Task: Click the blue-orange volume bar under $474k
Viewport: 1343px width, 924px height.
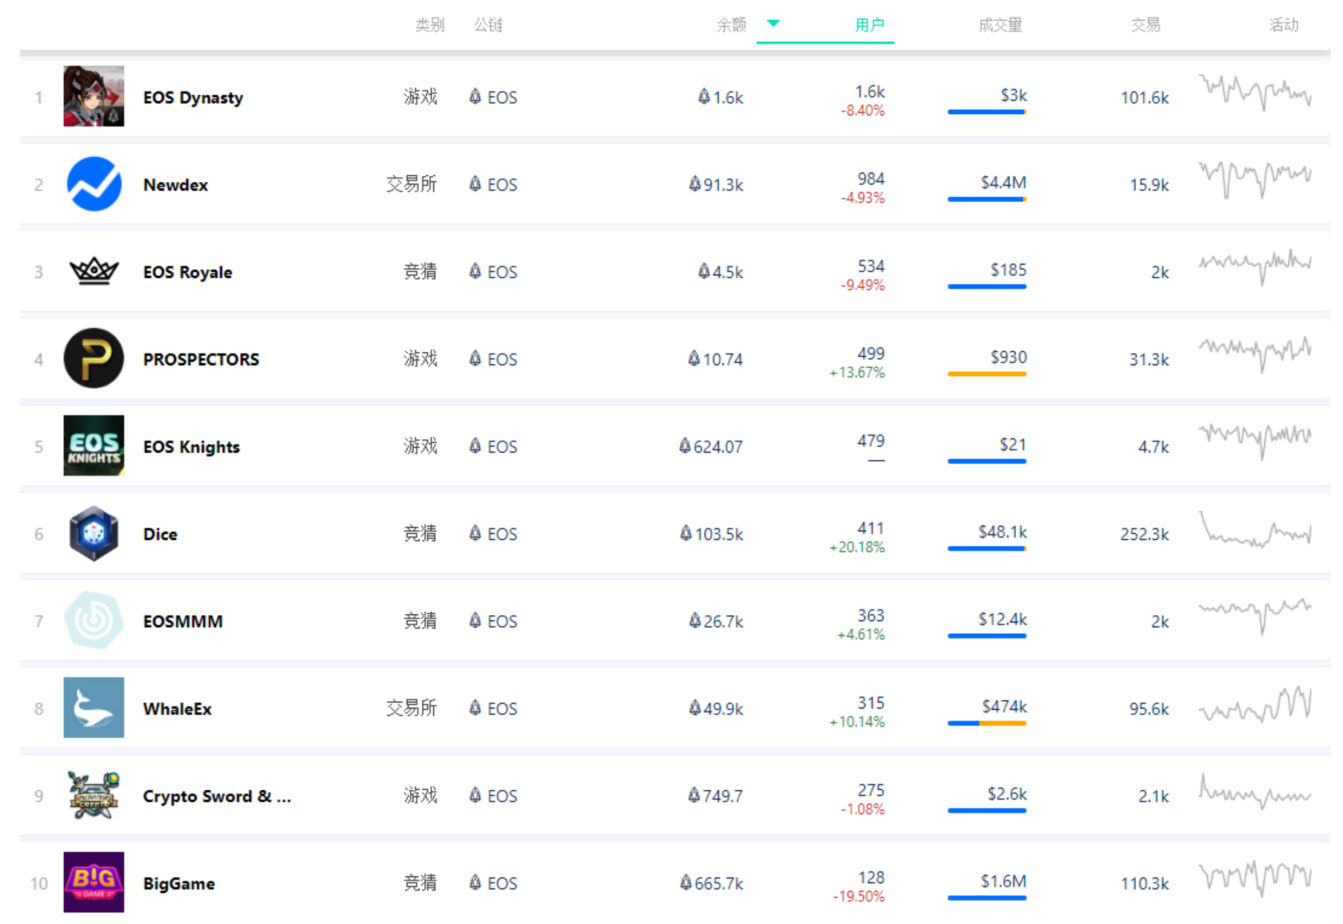Action: coord(987,723)
